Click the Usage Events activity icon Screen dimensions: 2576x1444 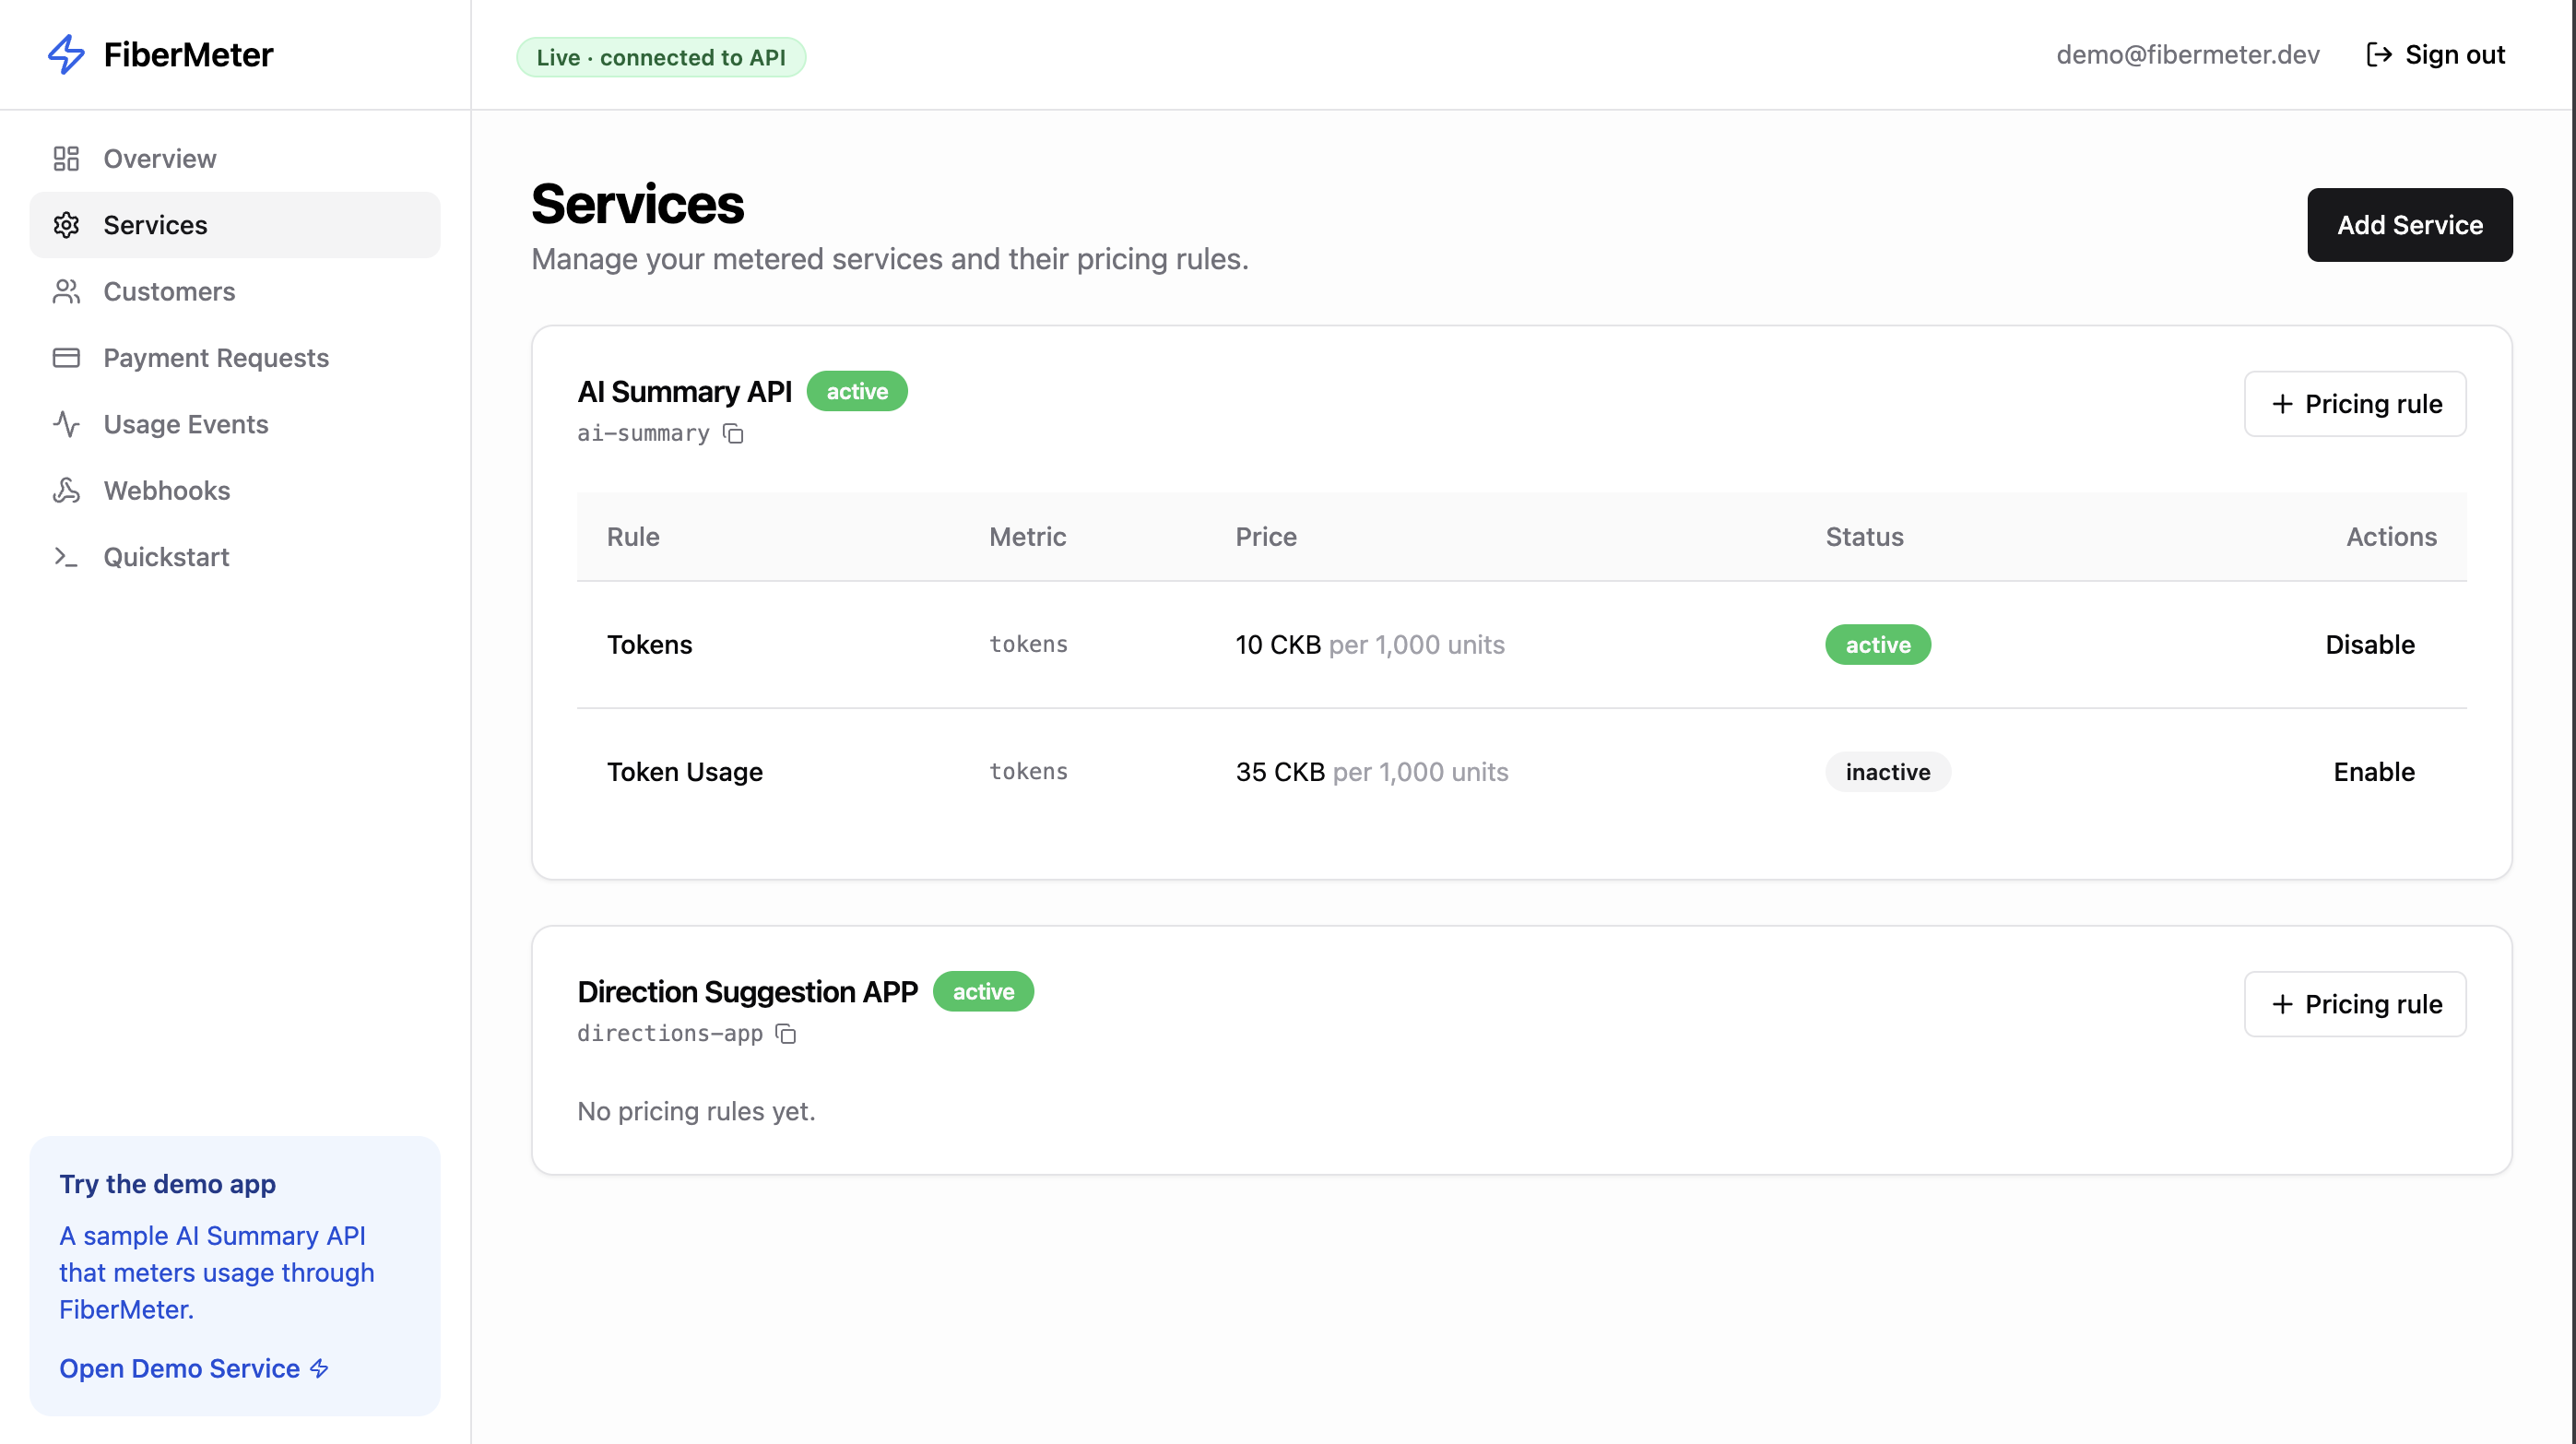tap(66, 424)
